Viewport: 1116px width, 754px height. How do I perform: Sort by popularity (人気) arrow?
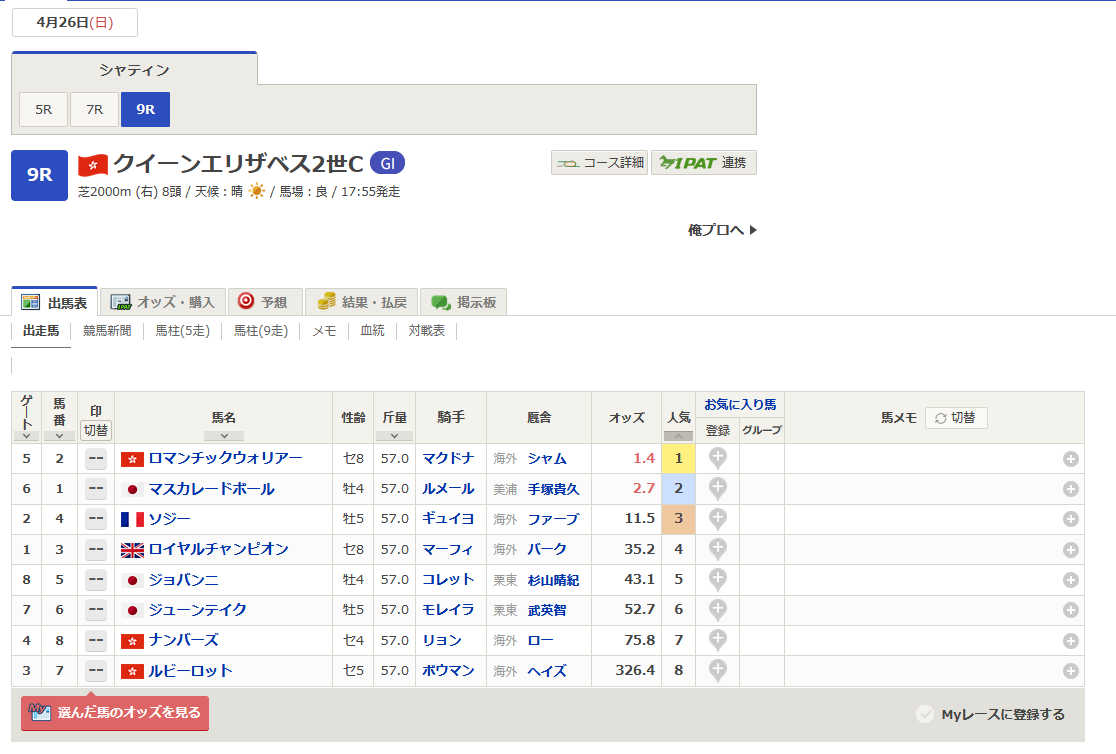678,436
